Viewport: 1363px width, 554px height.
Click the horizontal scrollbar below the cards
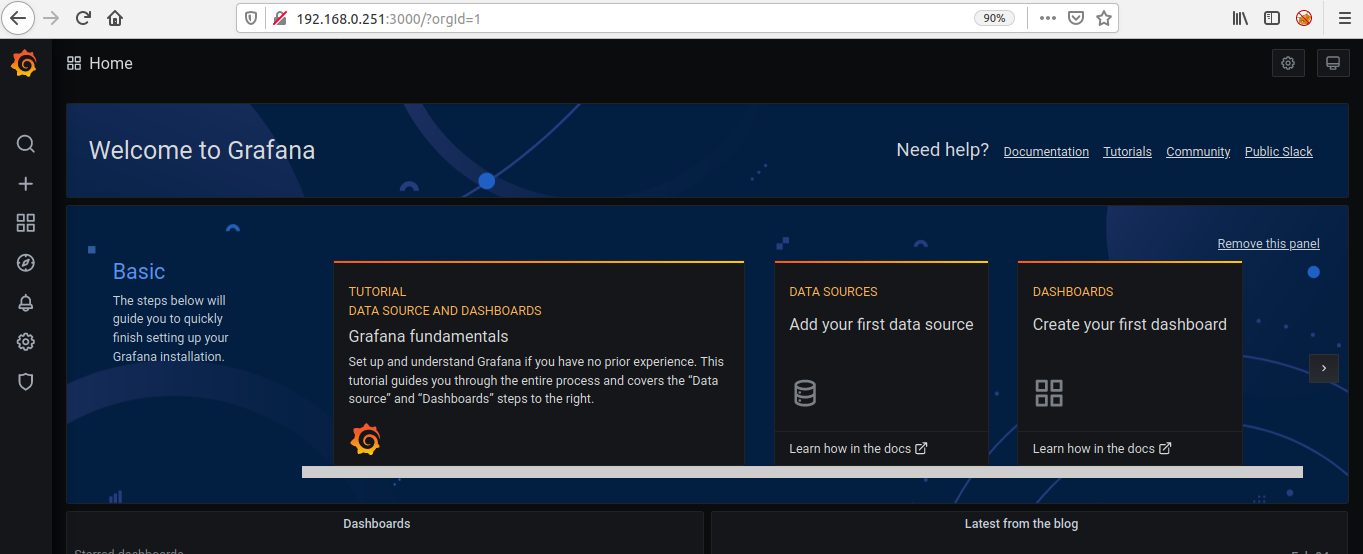pos(801,472)
